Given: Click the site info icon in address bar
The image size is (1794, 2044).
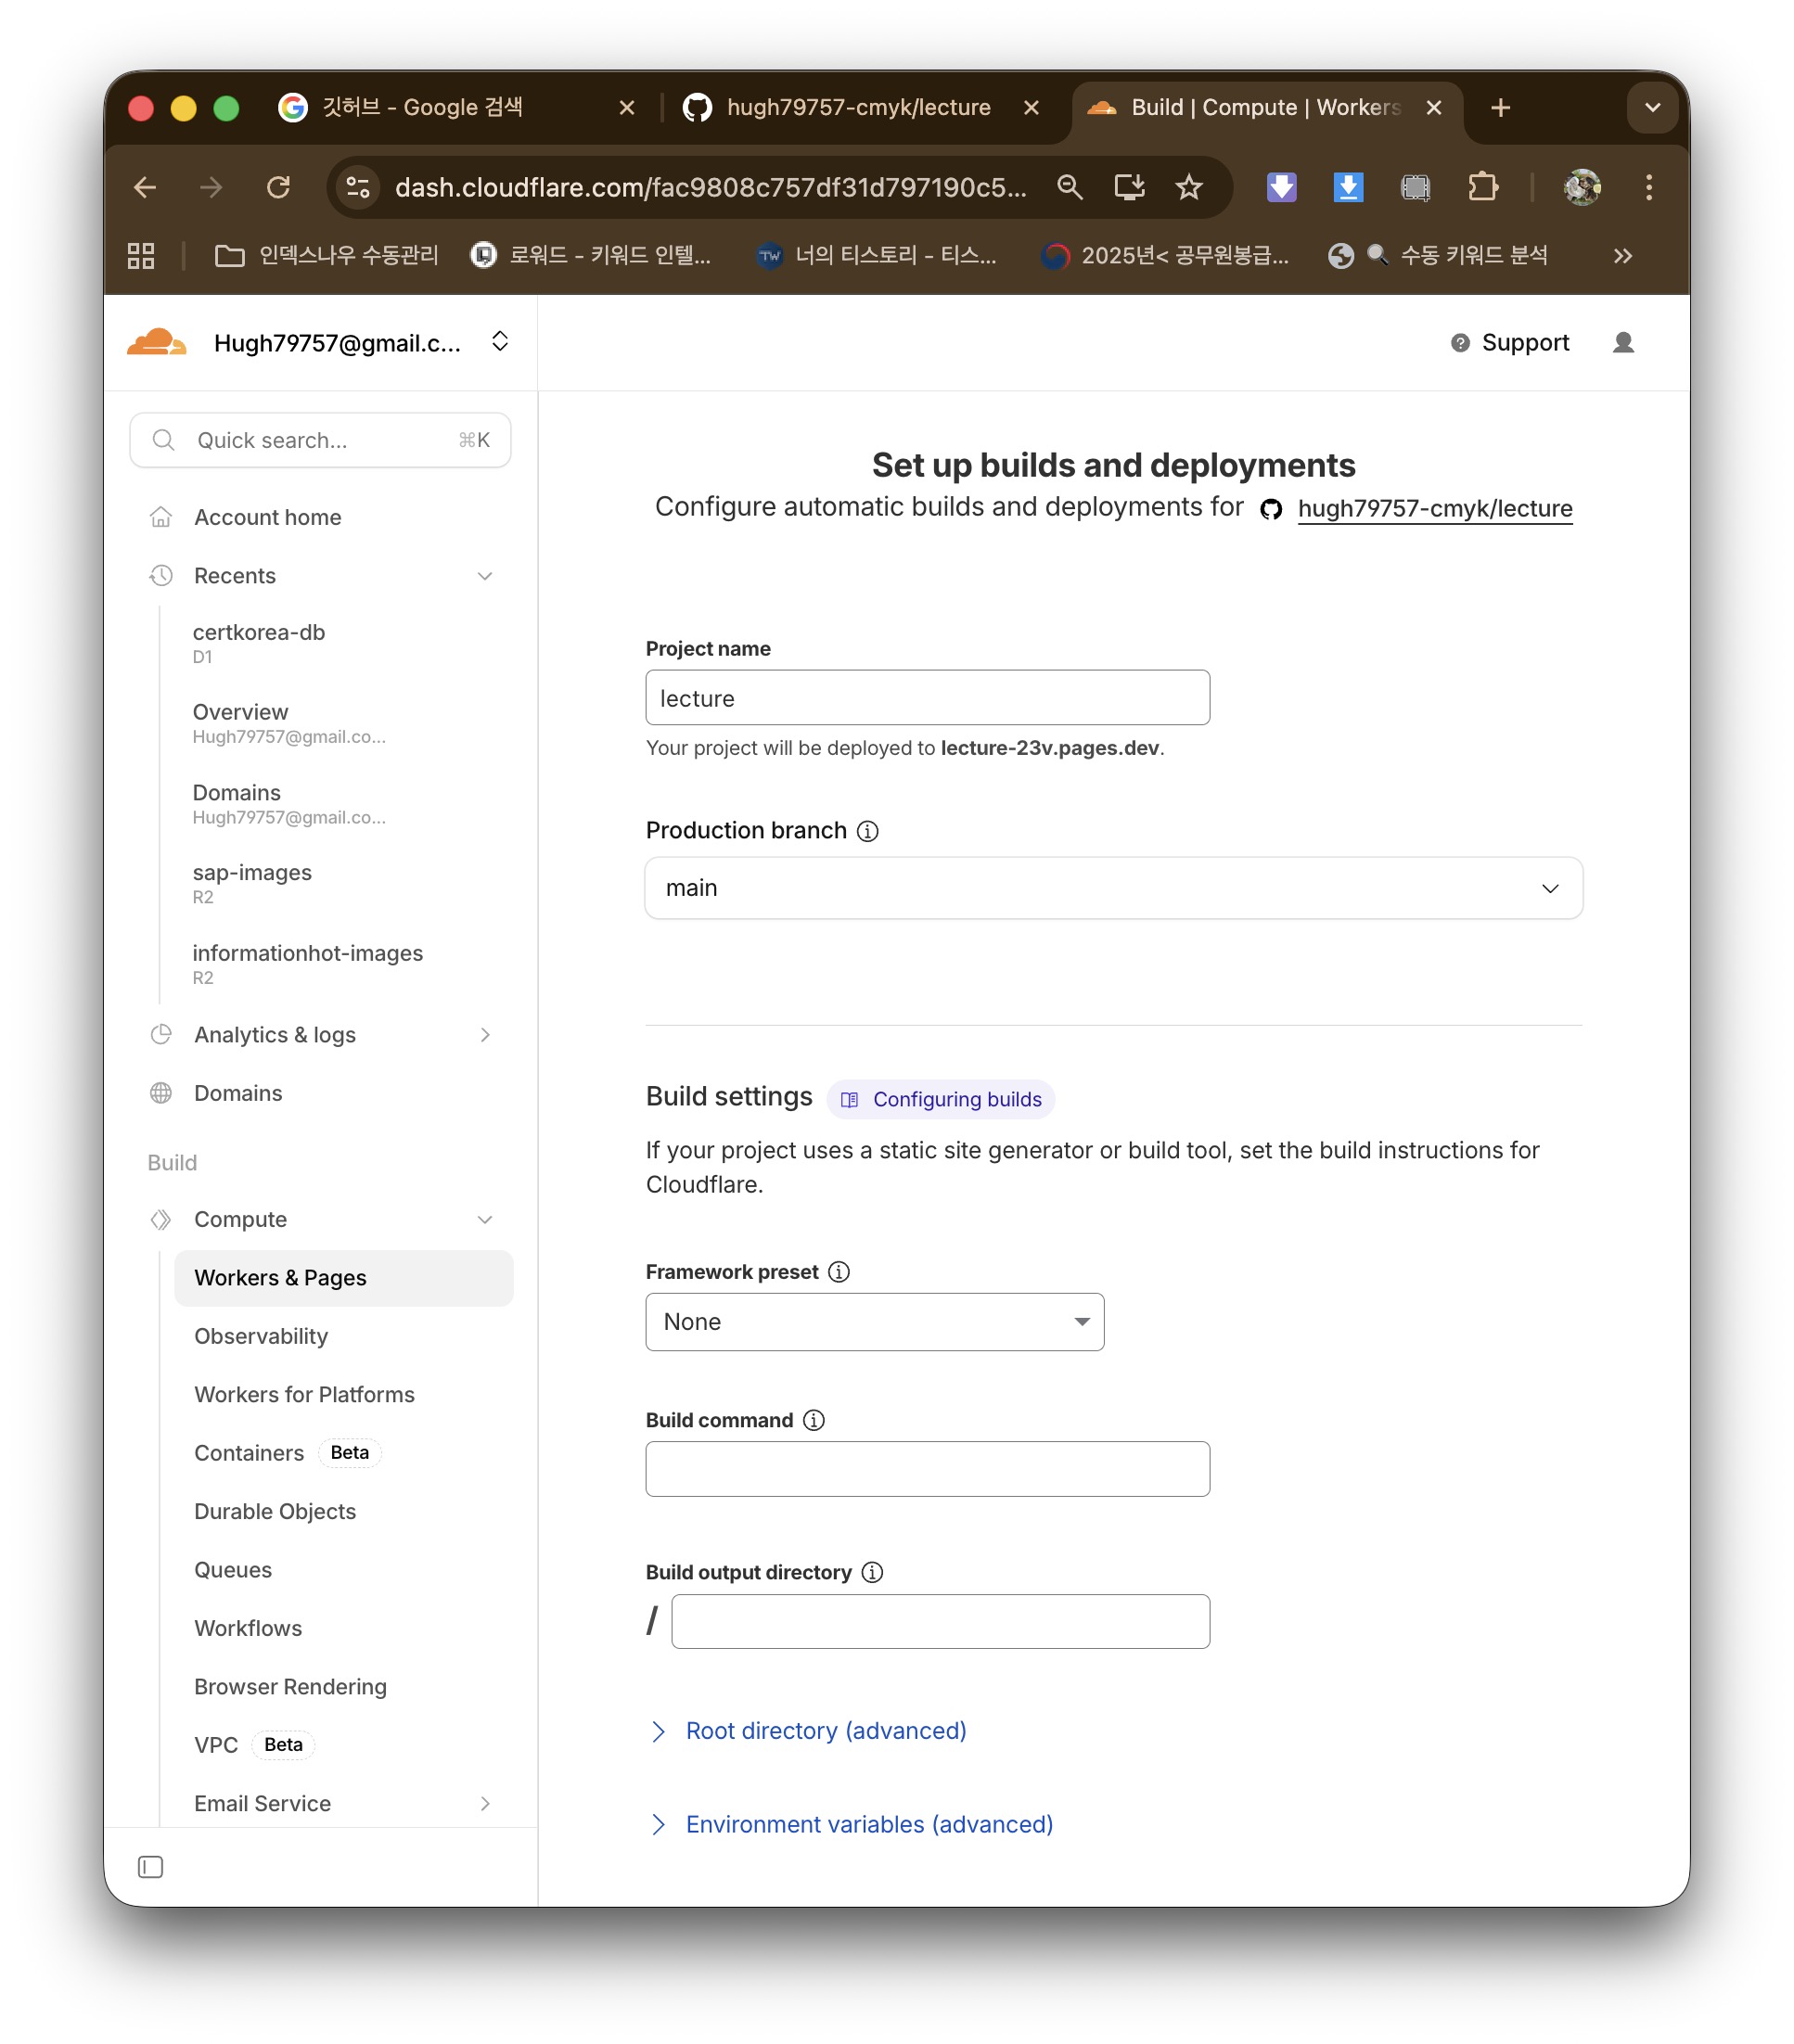Looking at the screenshot, I should [x=358, y=187].
